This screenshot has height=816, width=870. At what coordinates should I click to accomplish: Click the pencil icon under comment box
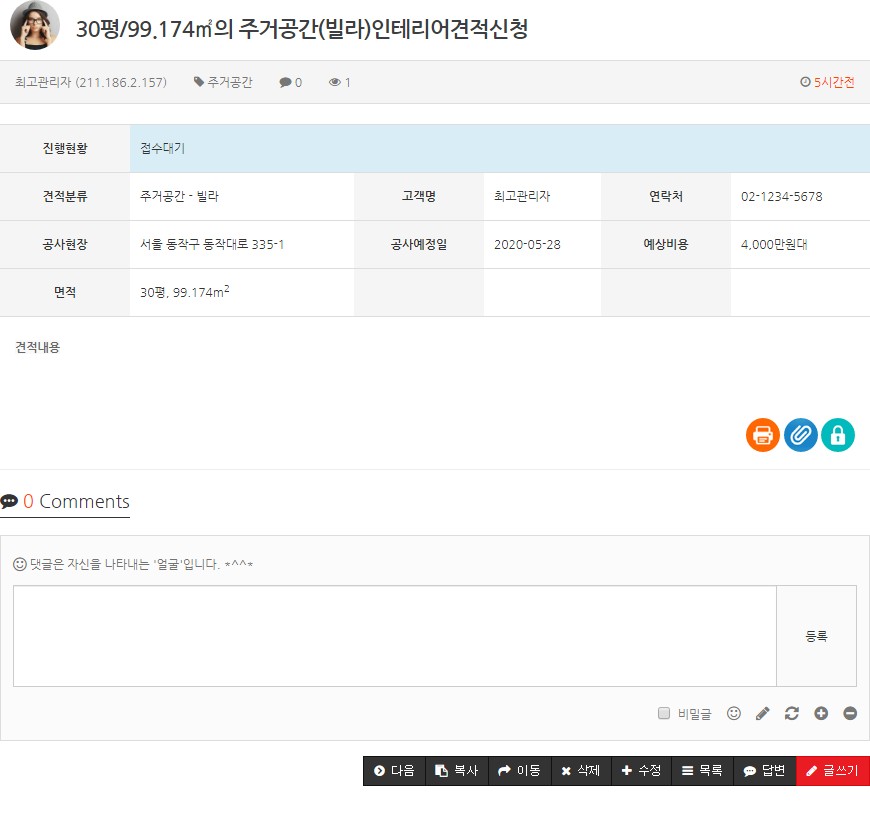tap(763, 713)
